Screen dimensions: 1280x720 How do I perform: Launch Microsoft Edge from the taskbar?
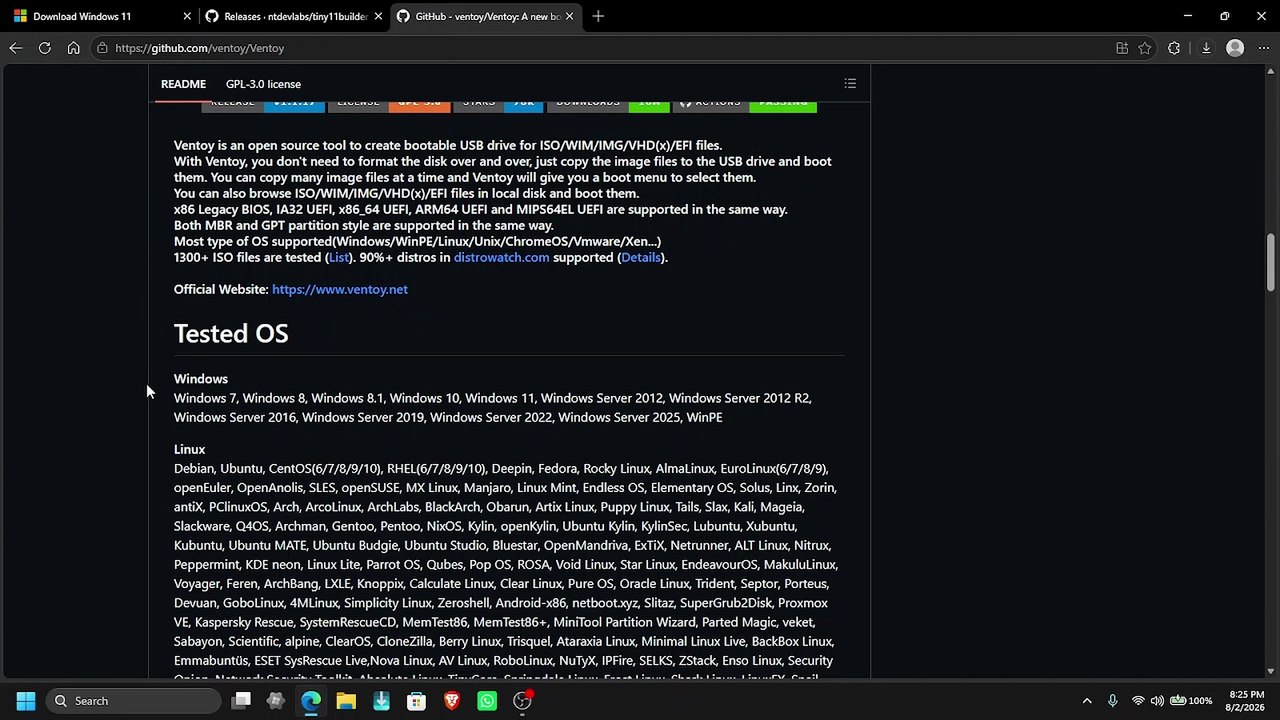pos(311,701)
